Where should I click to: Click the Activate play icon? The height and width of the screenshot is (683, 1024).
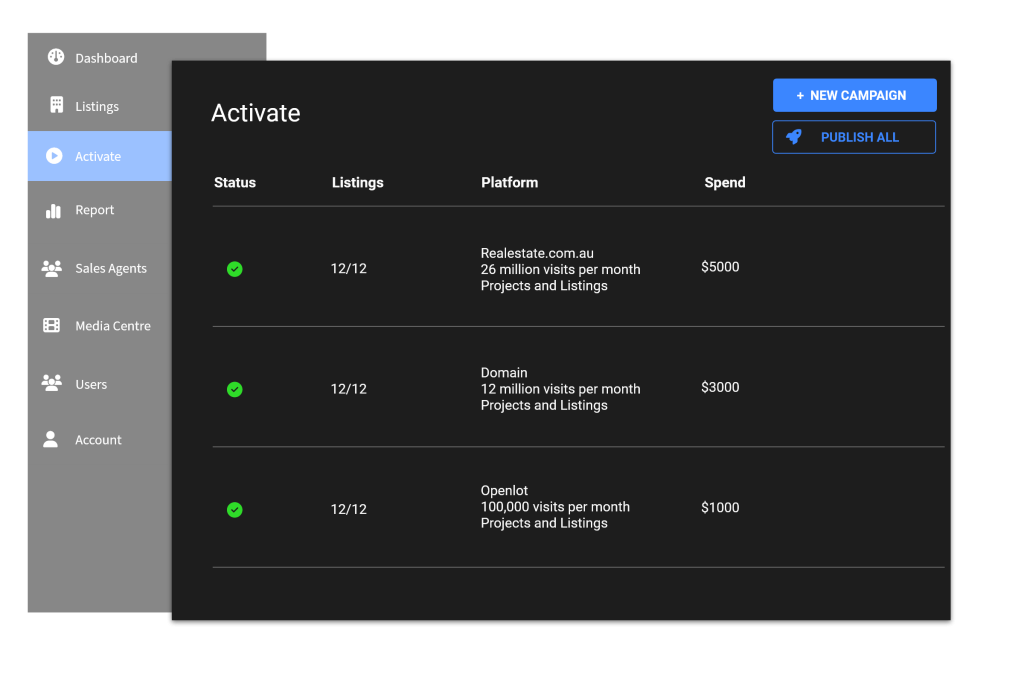pos(54,156)
